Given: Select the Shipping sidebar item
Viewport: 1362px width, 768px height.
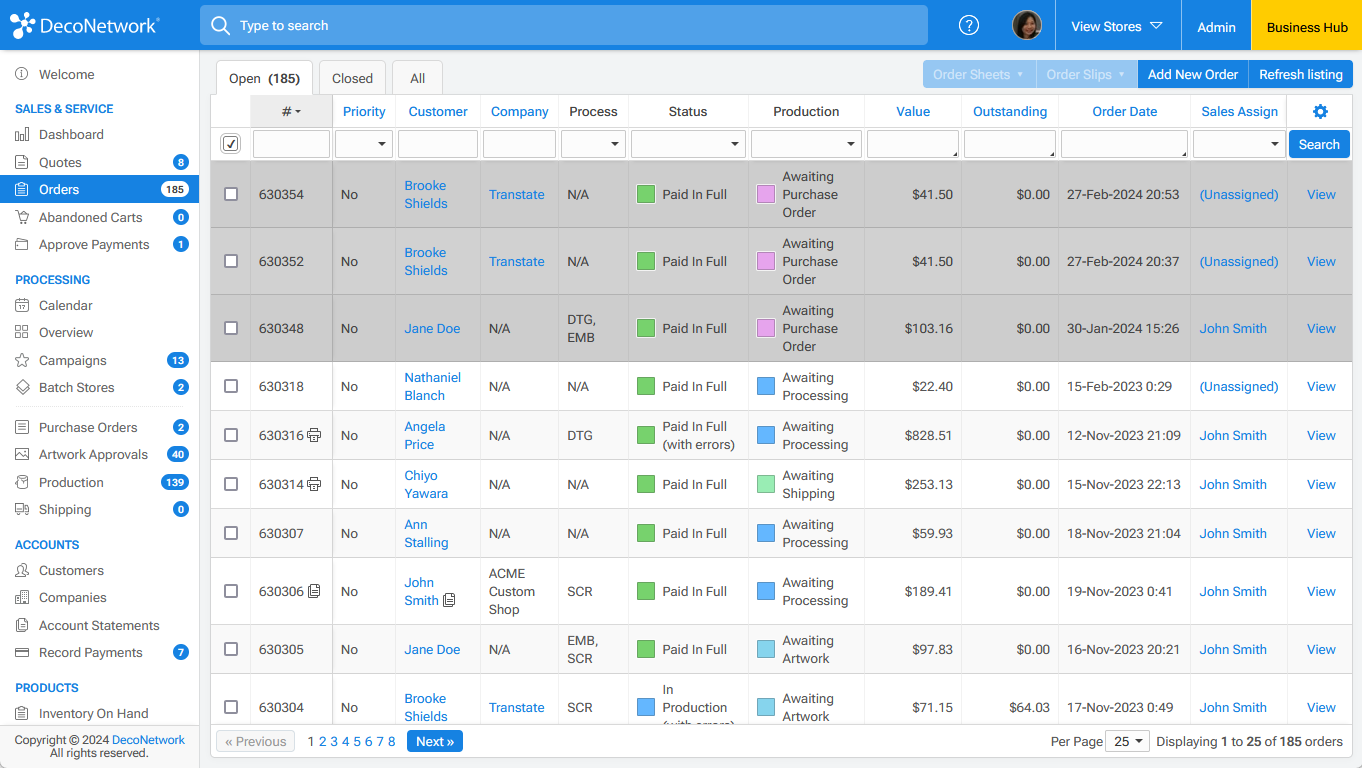Looking at the screenshot, I should coord(62,509).
